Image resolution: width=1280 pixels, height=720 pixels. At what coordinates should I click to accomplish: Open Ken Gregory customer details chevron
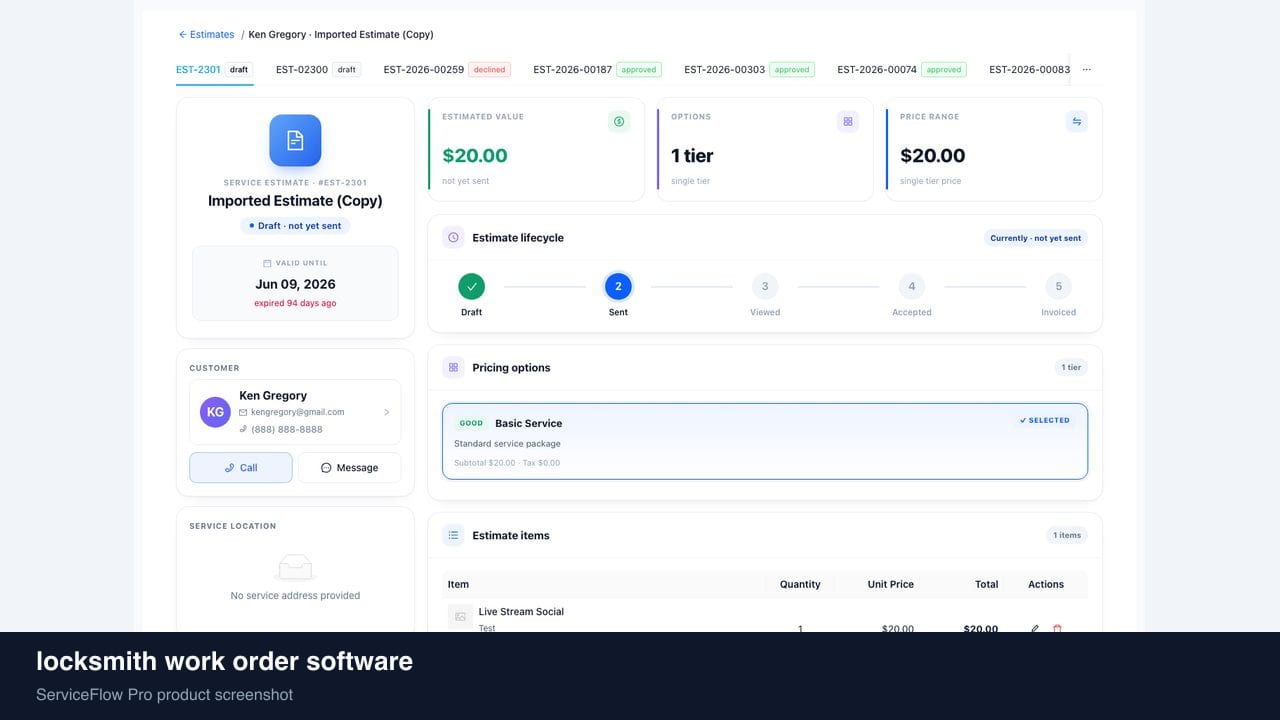click(x=387, y=412)
